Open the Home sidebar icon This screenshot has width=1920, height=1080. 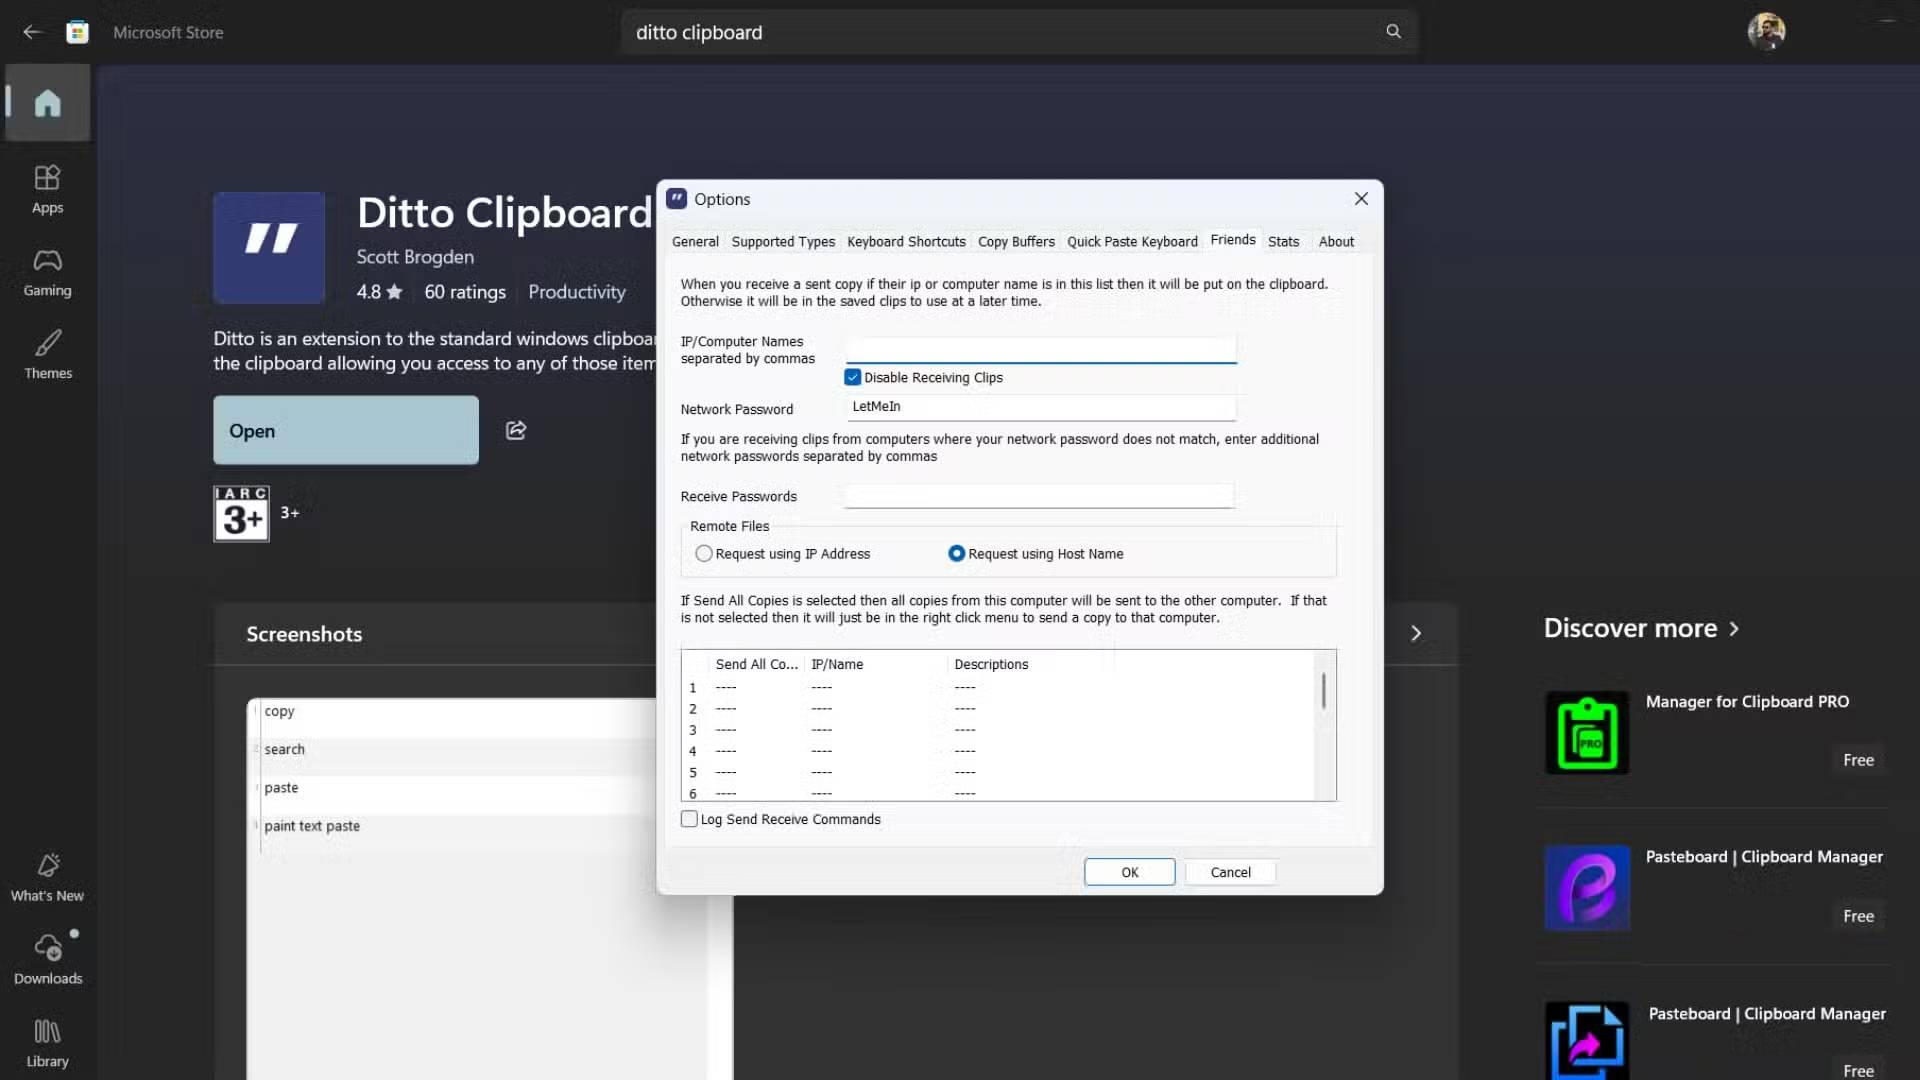click(x=47, y=103)
